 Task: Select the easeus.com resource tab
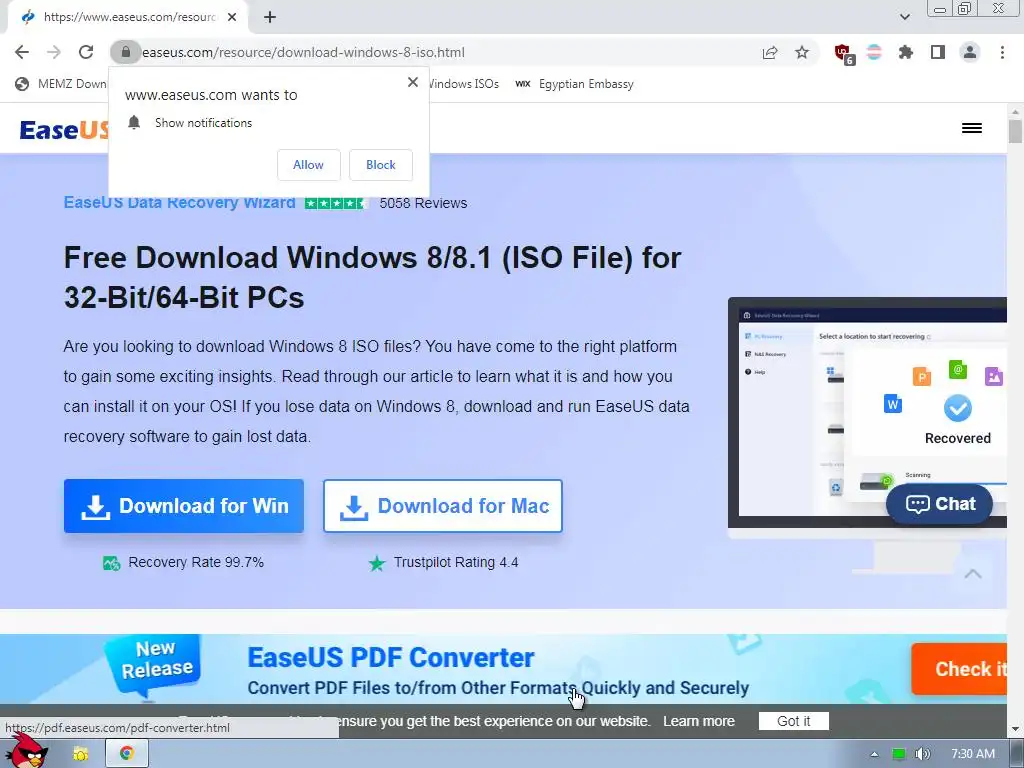pos(129,18)
